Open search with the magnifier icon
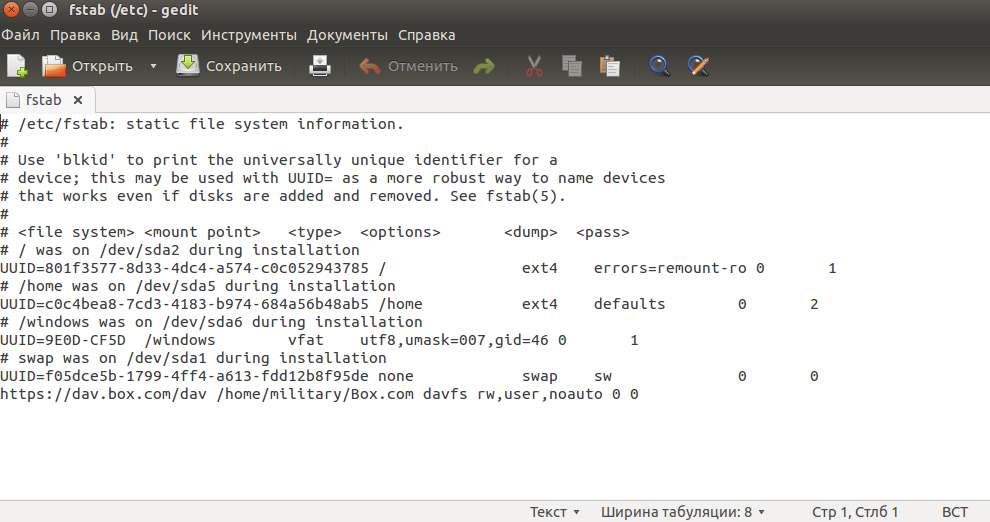Screen dimensions: 990x522 tap(660, 66)
